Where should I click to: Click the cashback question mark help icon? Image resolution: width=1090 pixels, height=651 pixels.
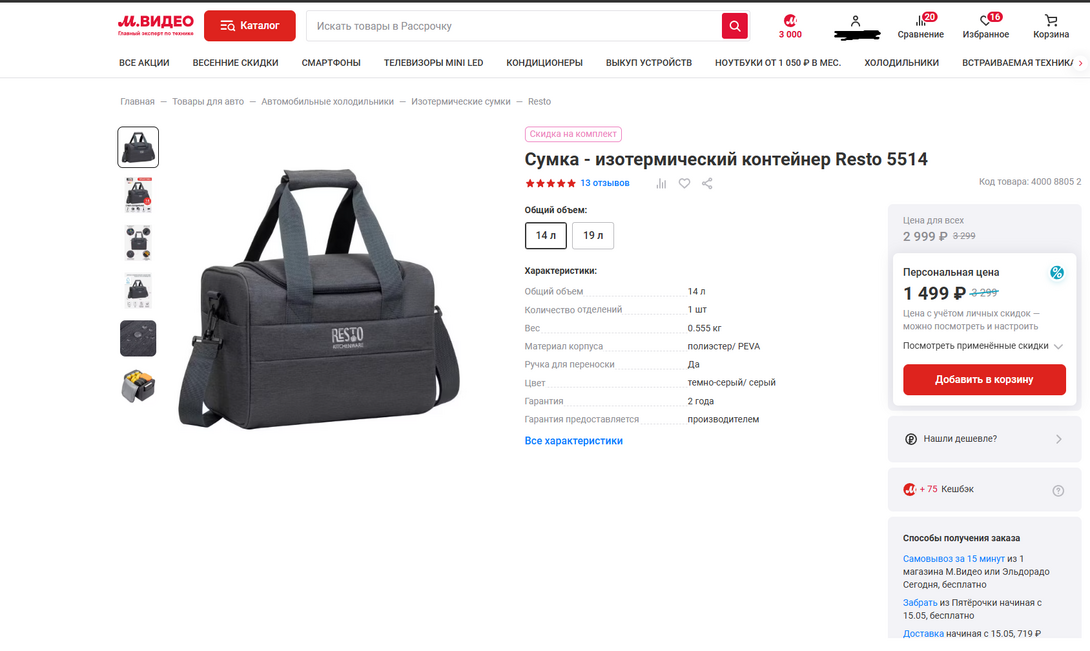1058,490
